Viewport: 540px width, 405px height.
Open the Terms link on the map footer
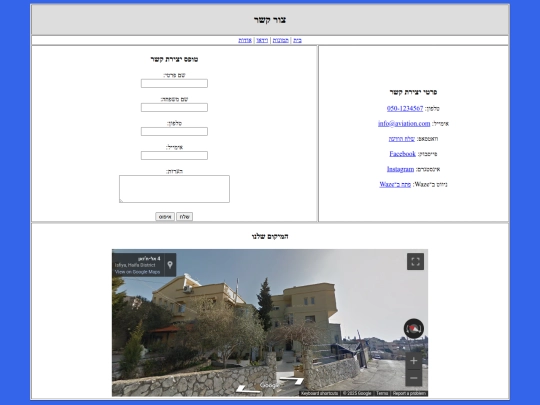coord(382,393)
